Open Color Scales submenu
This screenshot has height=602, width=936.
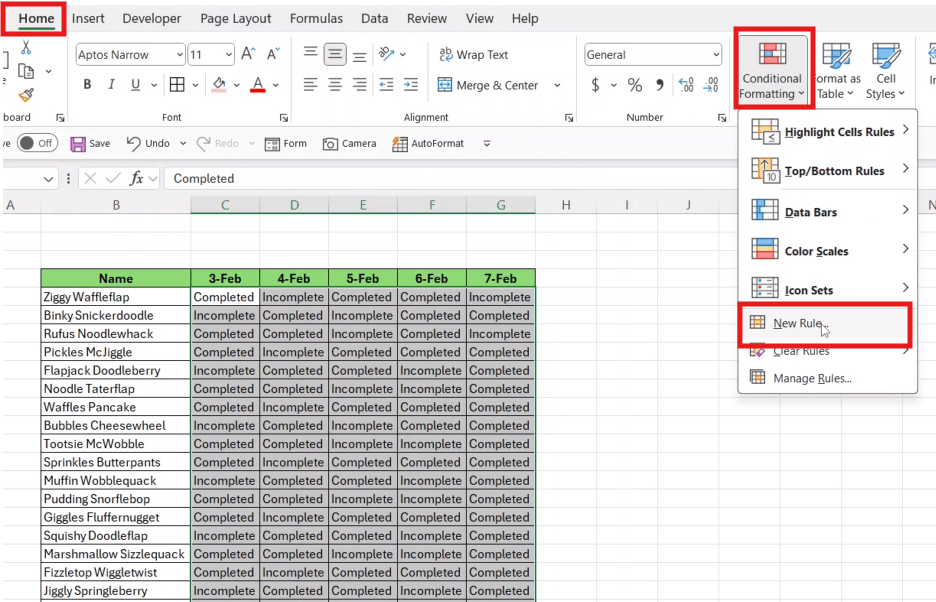click(x=827, y=251)
